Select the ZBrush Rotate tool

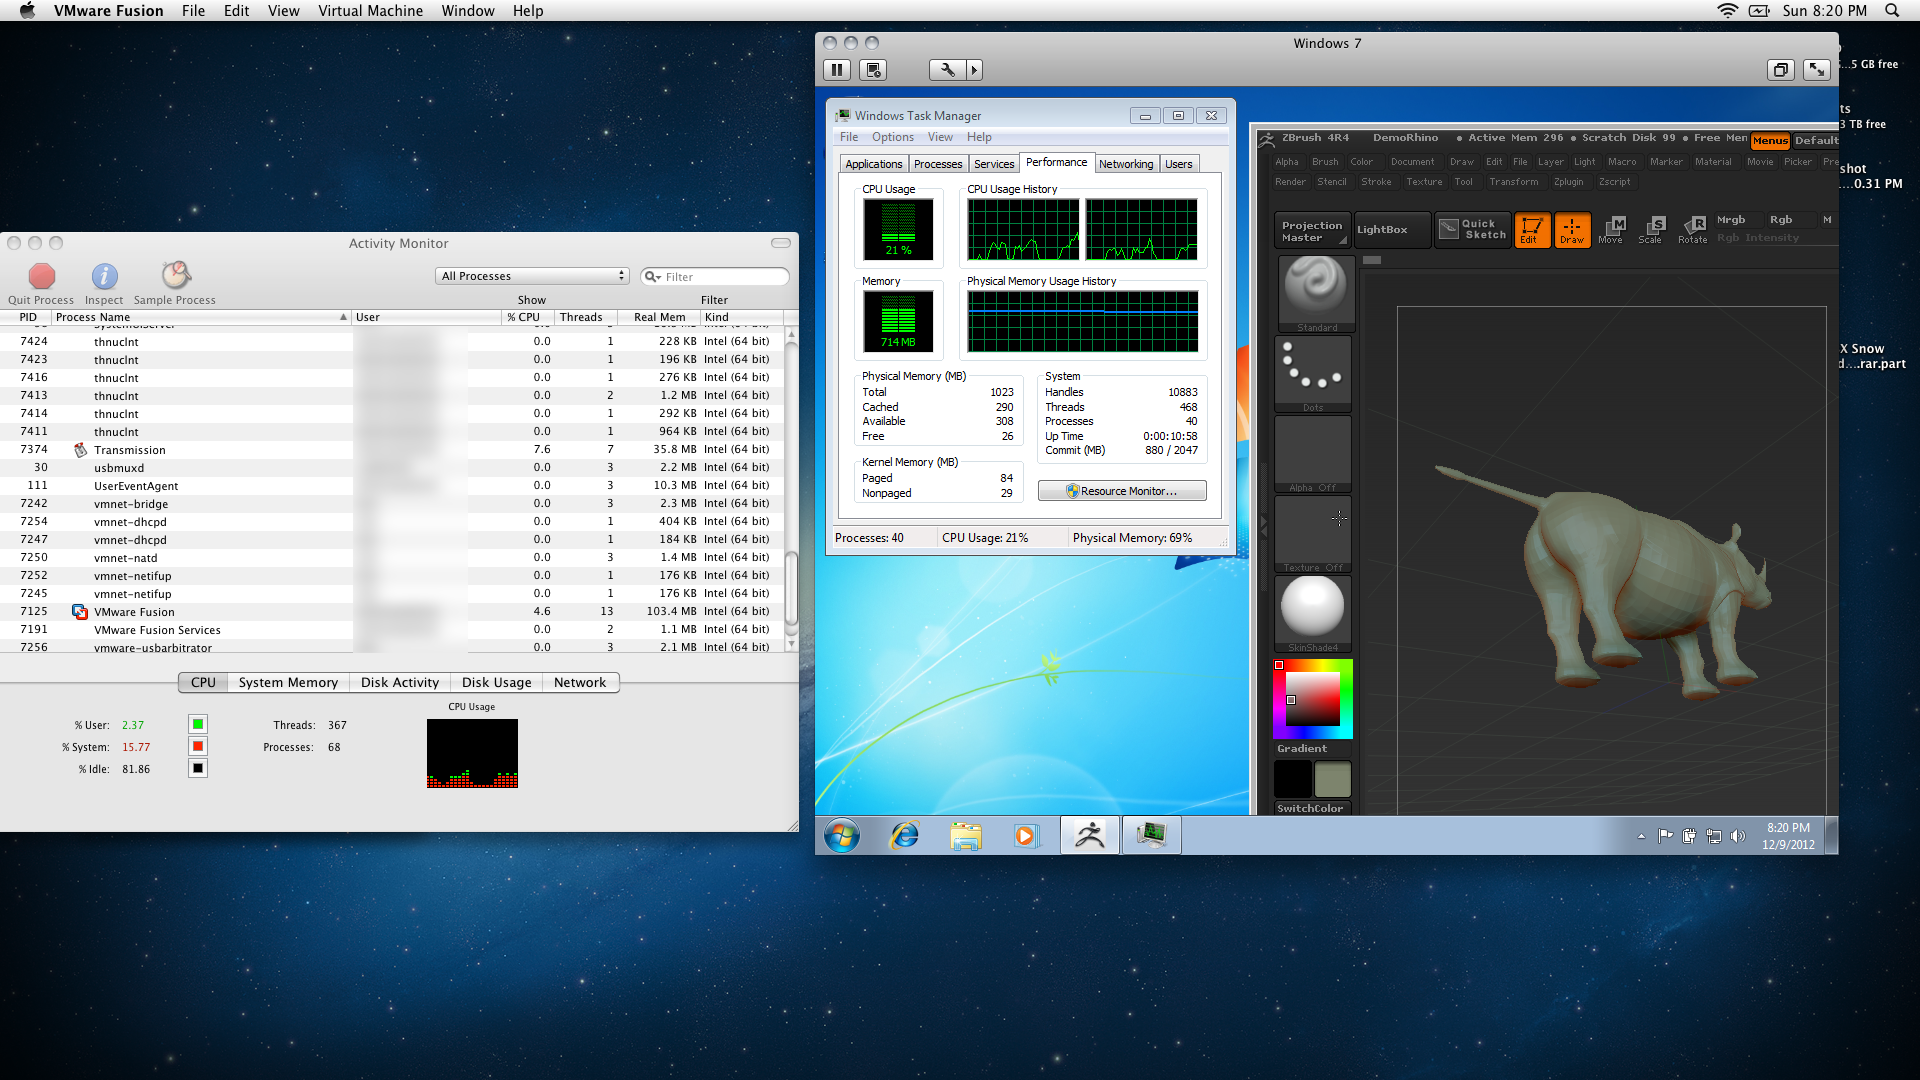pyautogui.click(x=1693, y=229)
